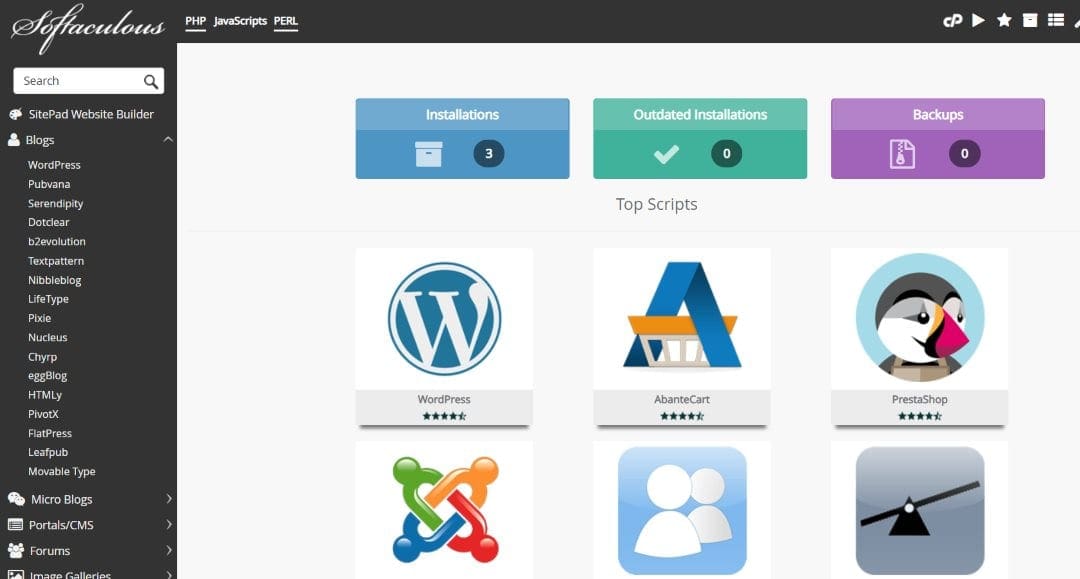Click the archive box icon in Installations card

pos(428,154)
